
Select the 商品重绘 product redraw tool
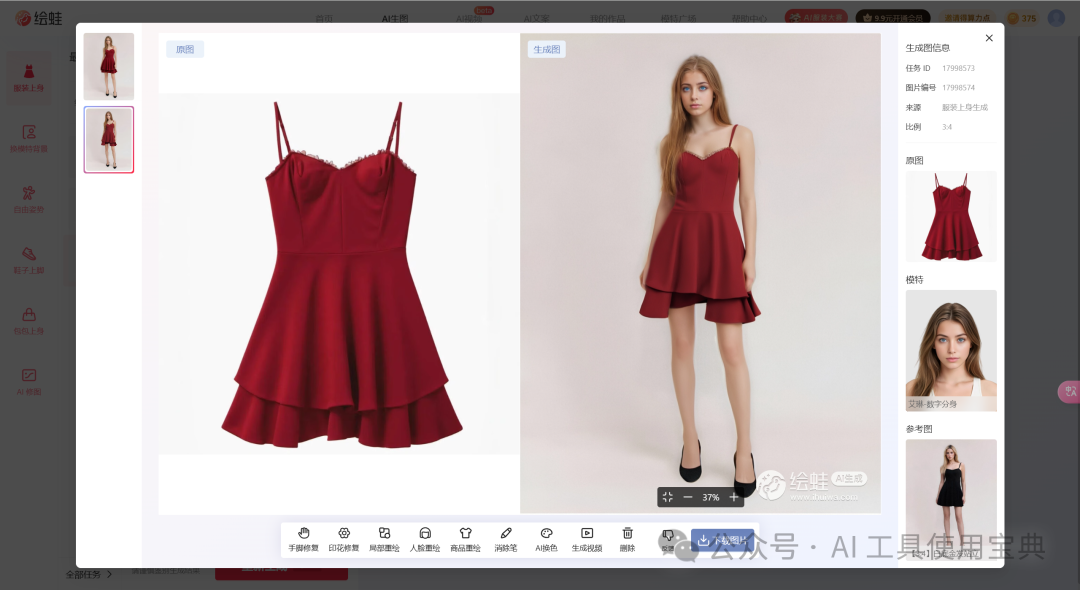[465, 538]
